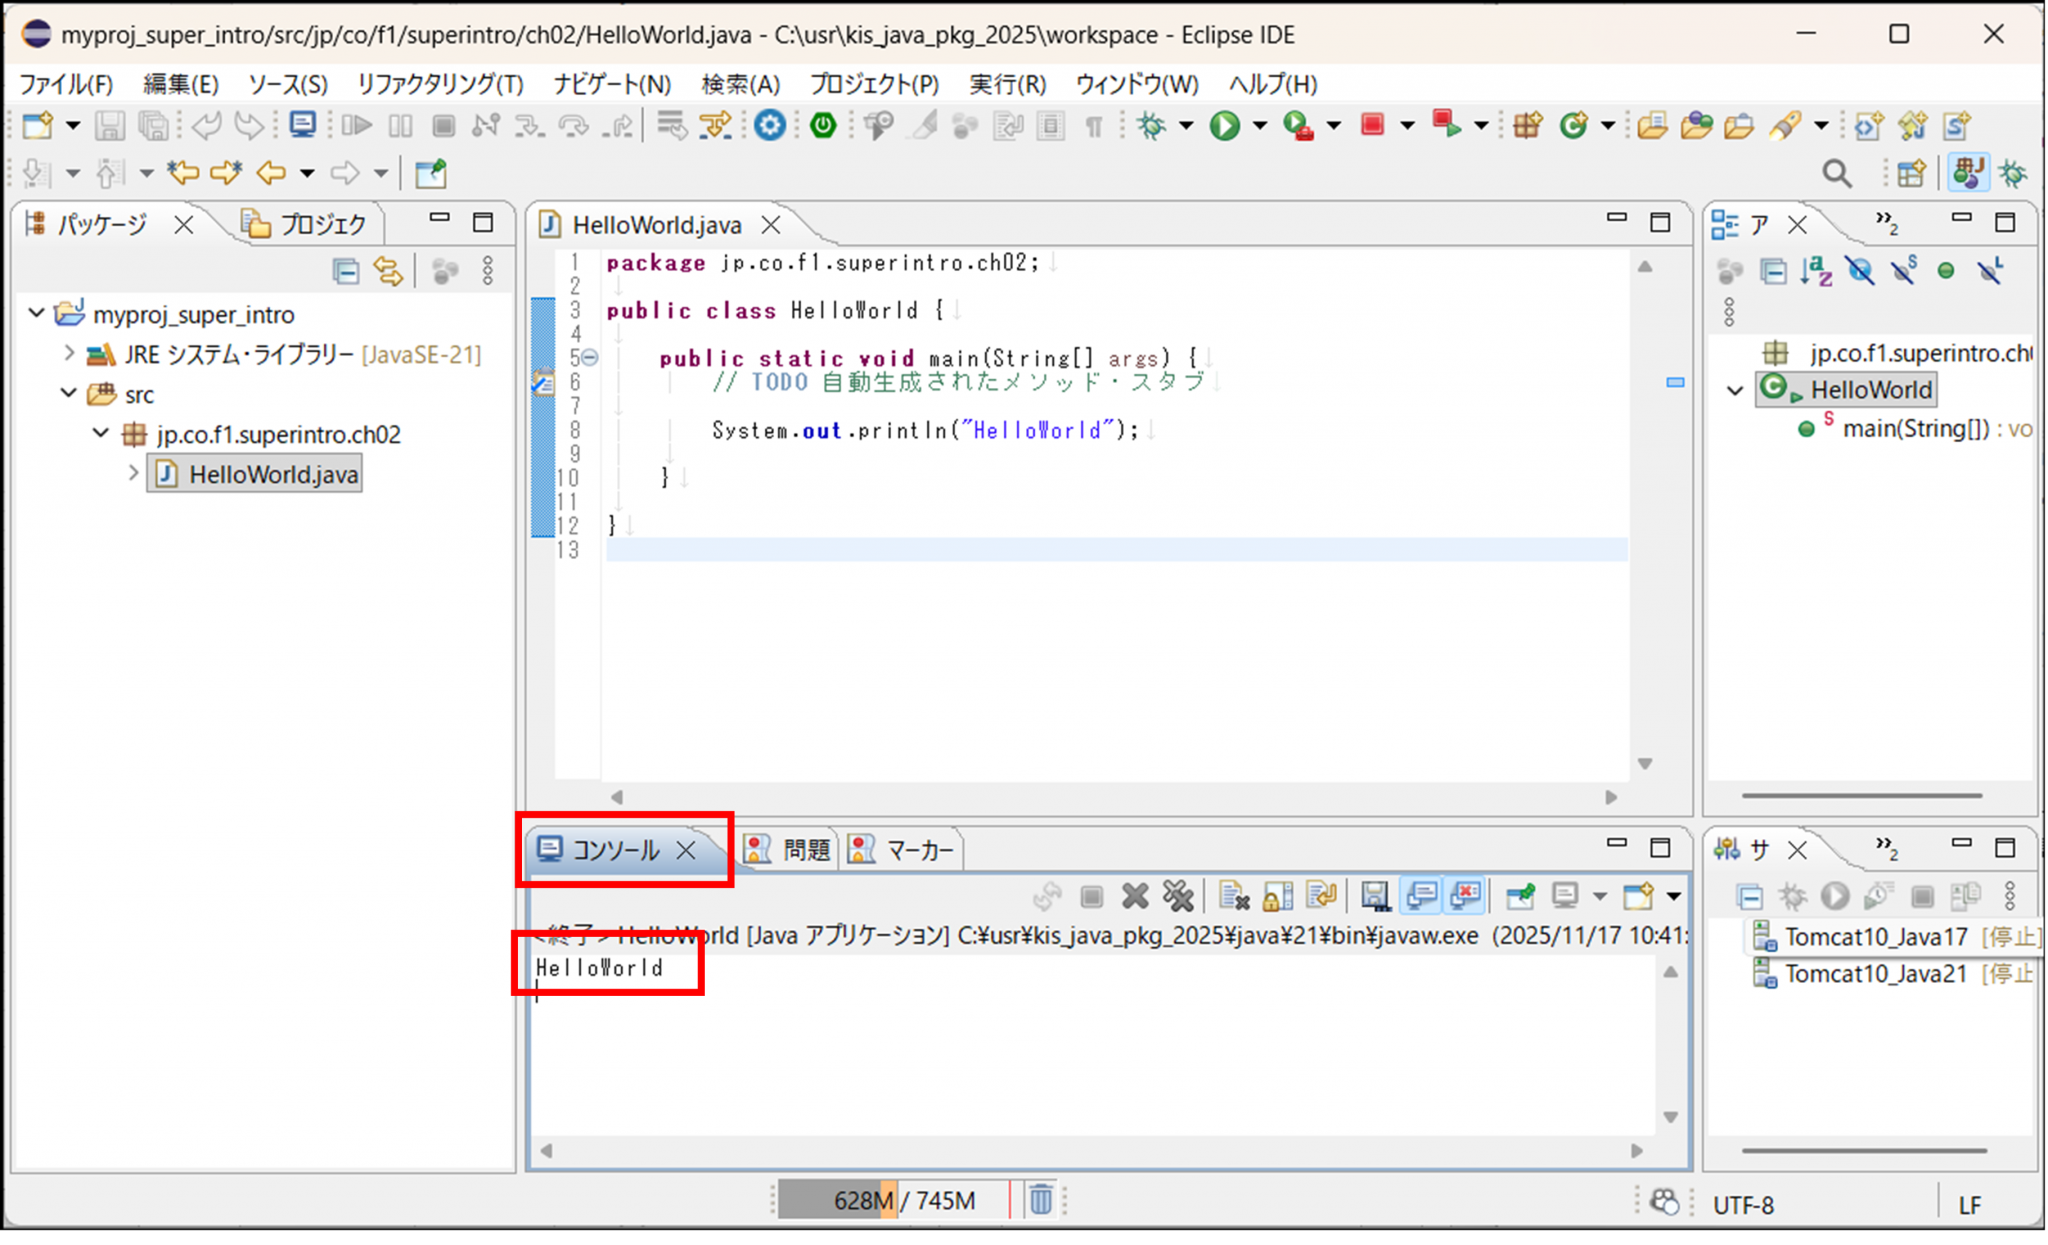The width and height of the screenshot is (2048, 1245).
Task: Click the new Java package icon
Action: (1527, 125)
